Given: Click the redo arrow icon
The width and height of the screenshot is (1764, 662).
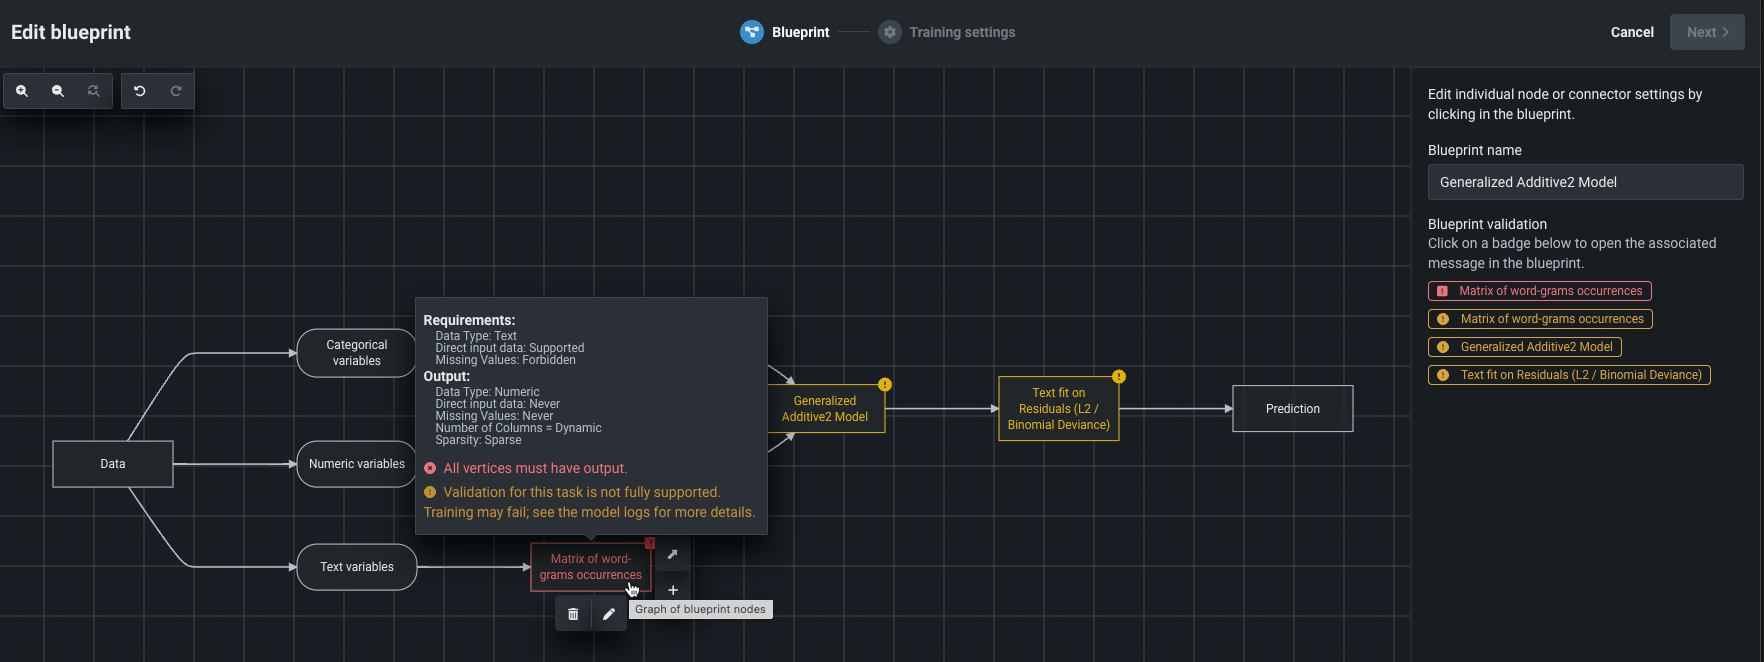Looking at the screenshot, I should coord(176,91).
